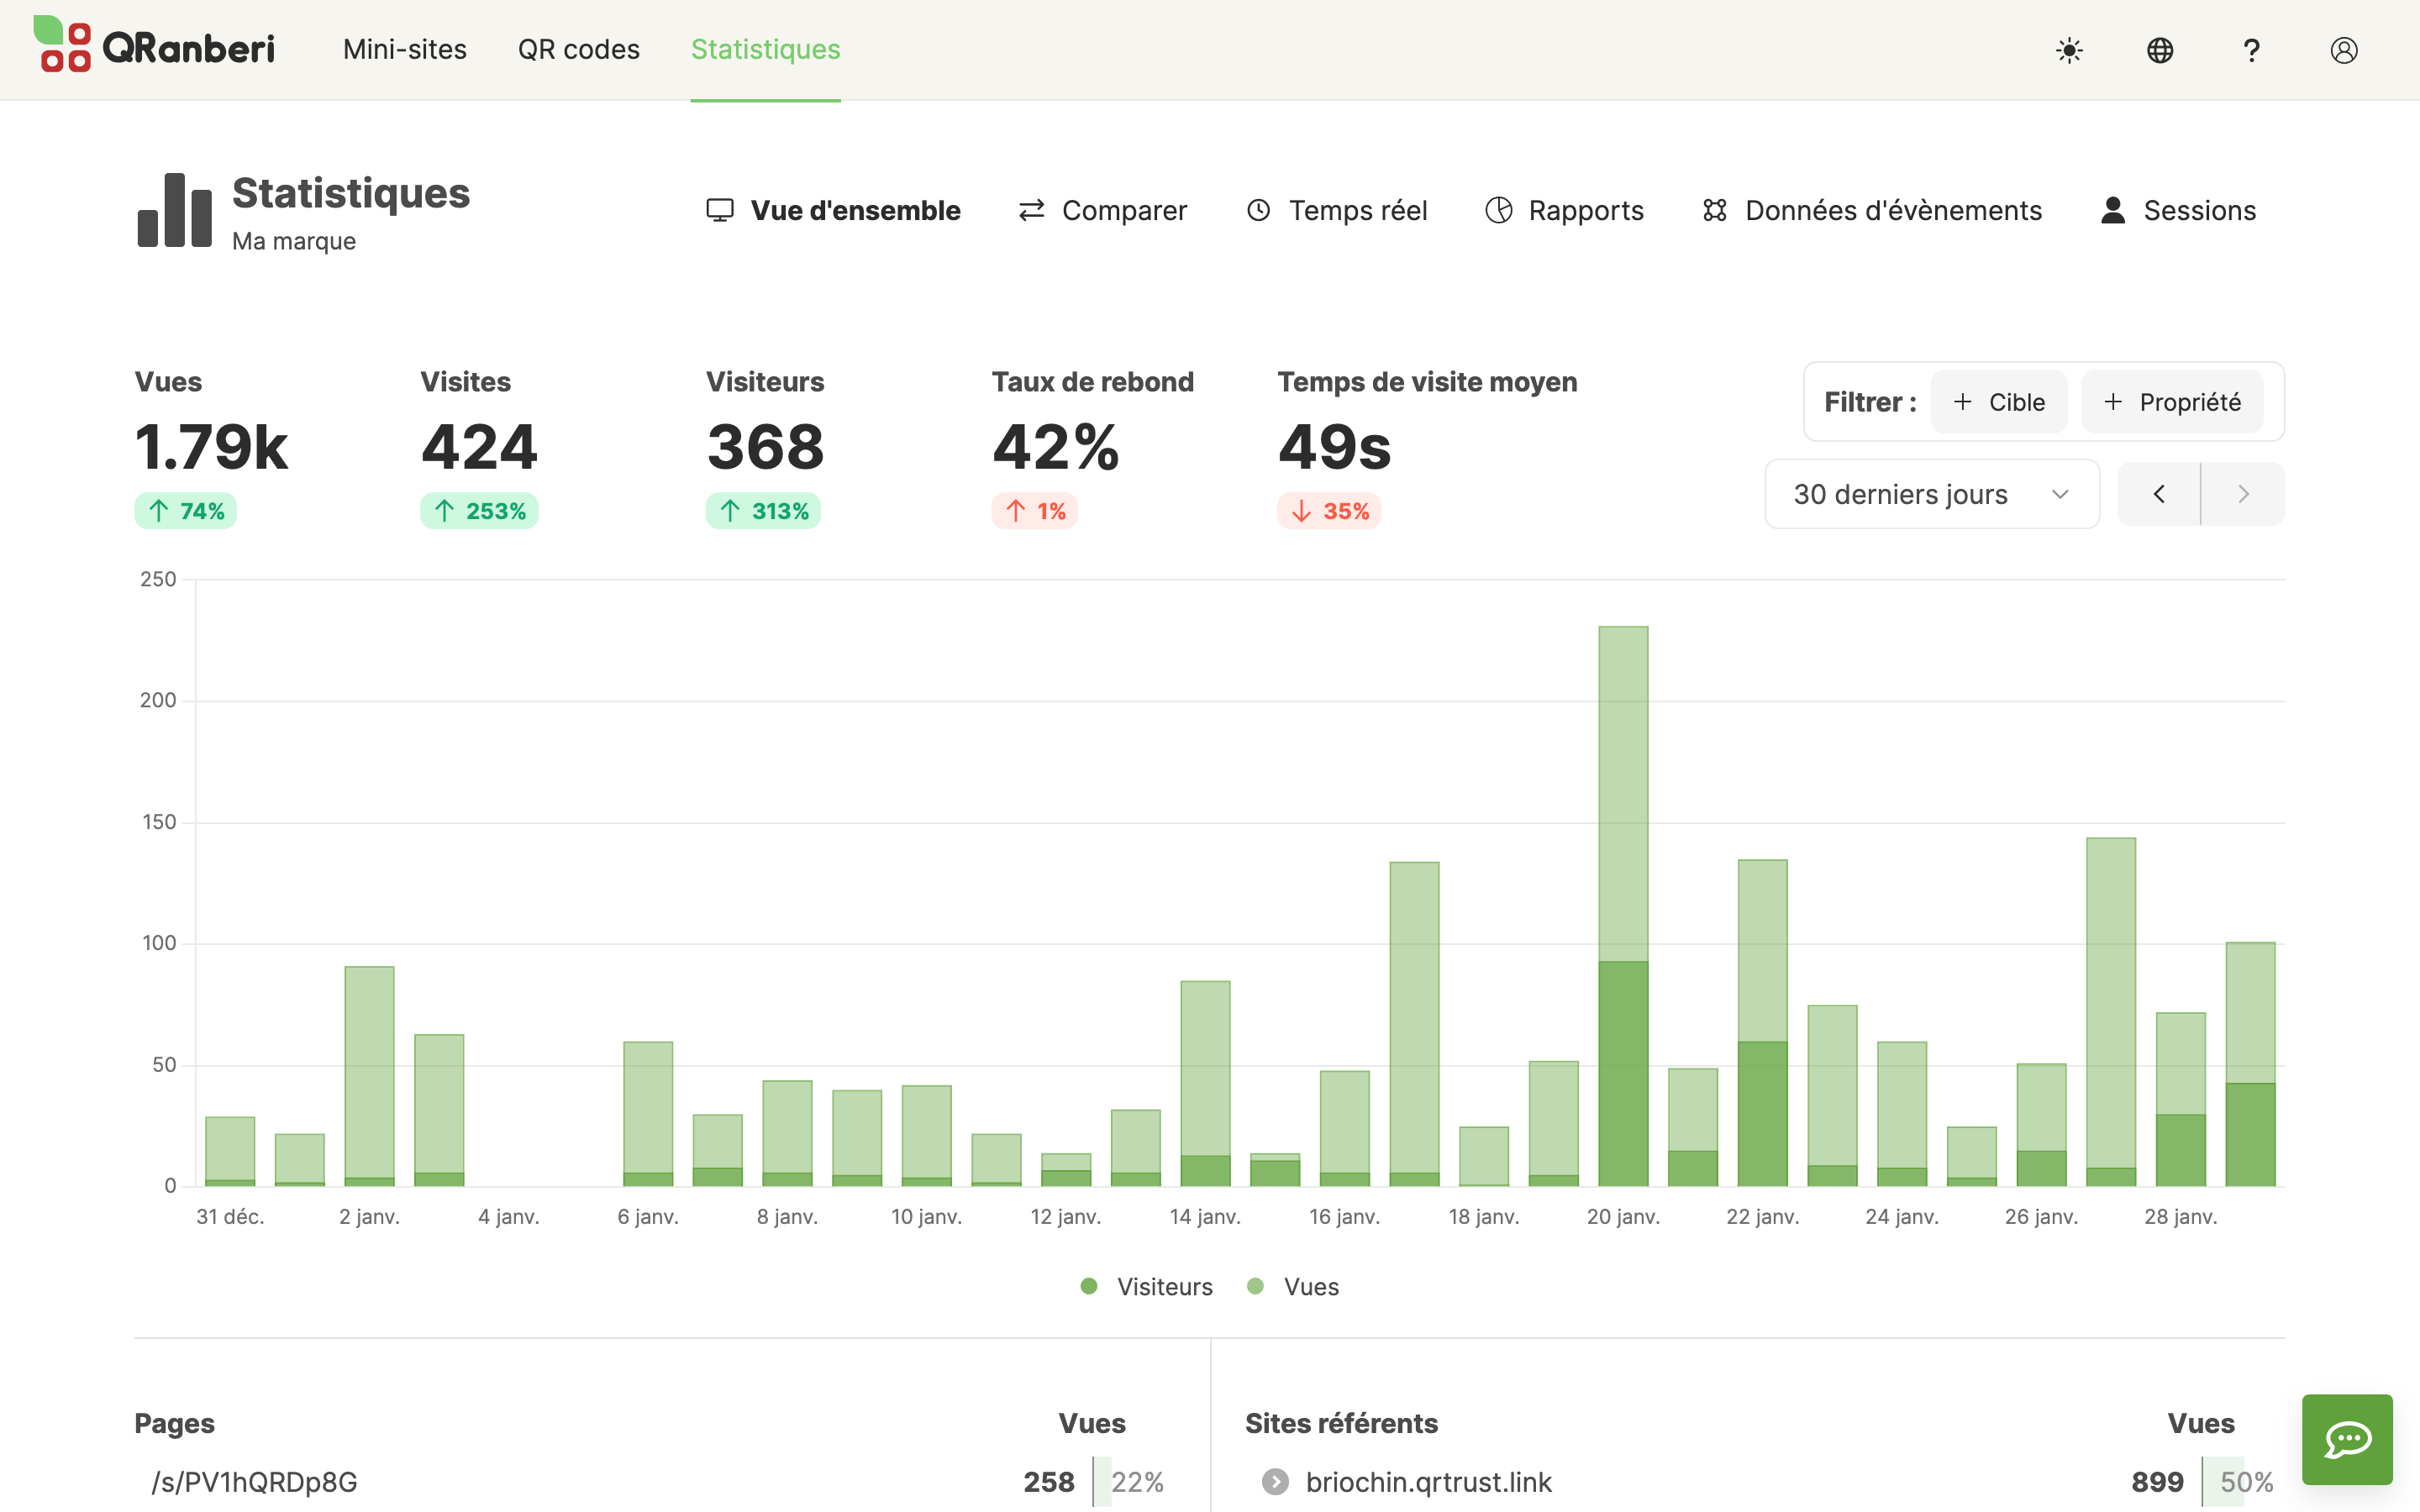Image resolution: width=2420 pixels, height=1512 pixels.
Task: Open the language globe icon
Action: tap(2160, 50)
